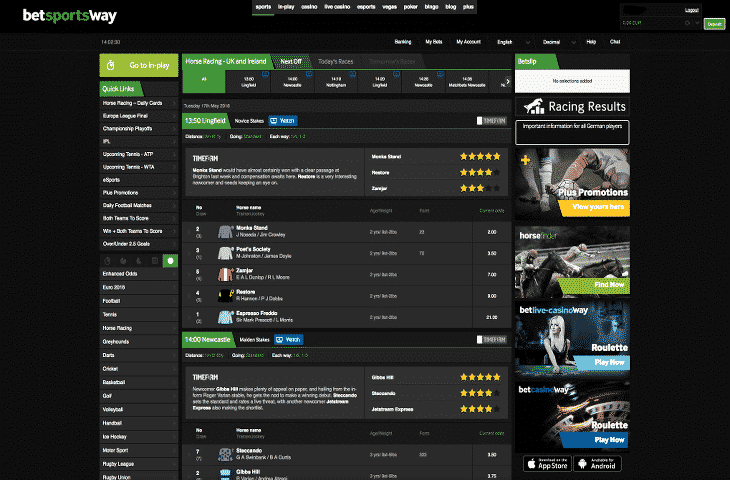
Task: Click live casino Roulette Play Now banner
Action: click(x=572, y=339)
